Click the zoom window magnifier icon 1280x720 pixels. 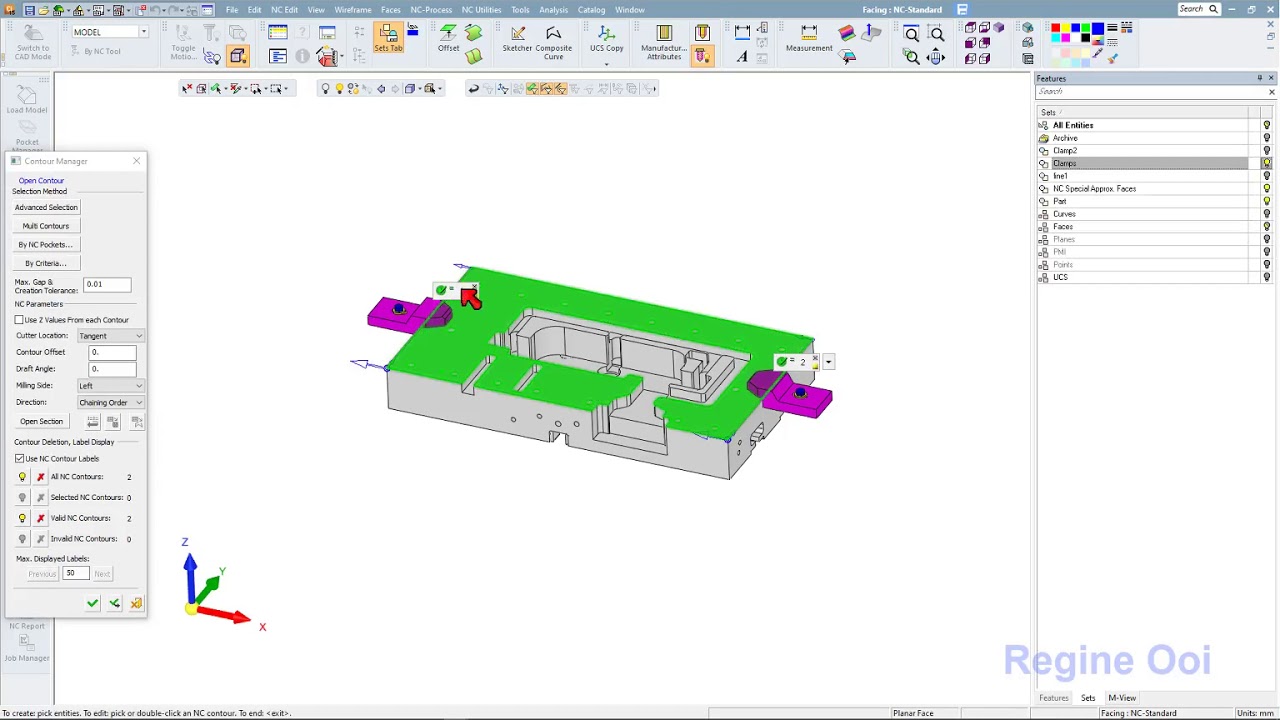(x=912, y=34)
